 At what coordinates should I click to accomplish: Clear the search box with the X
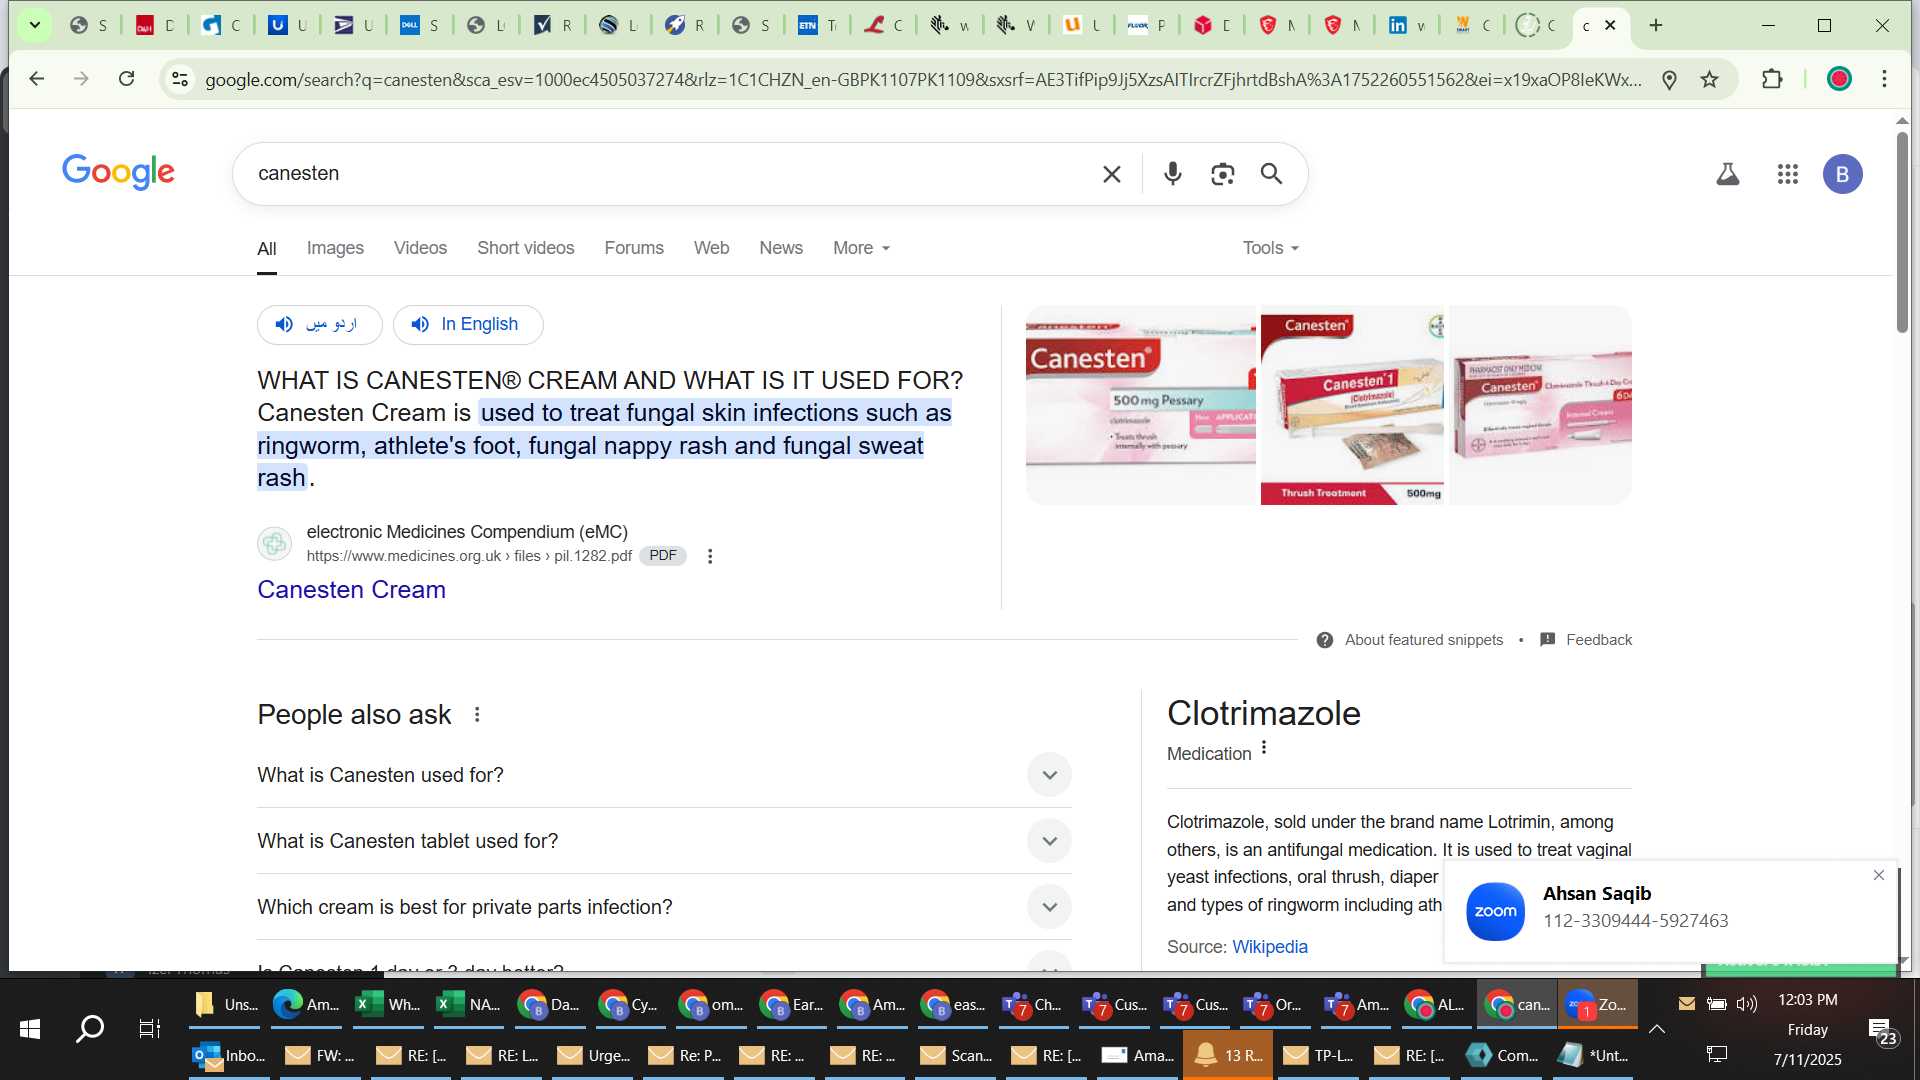(1111, 174)
